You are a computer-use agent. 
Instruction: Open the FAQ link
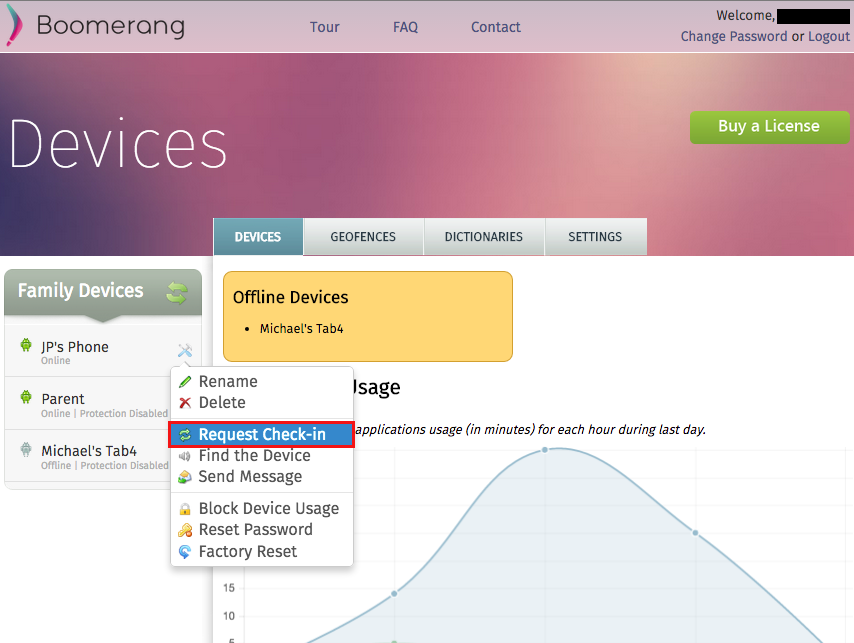click(x=406, y=27)
